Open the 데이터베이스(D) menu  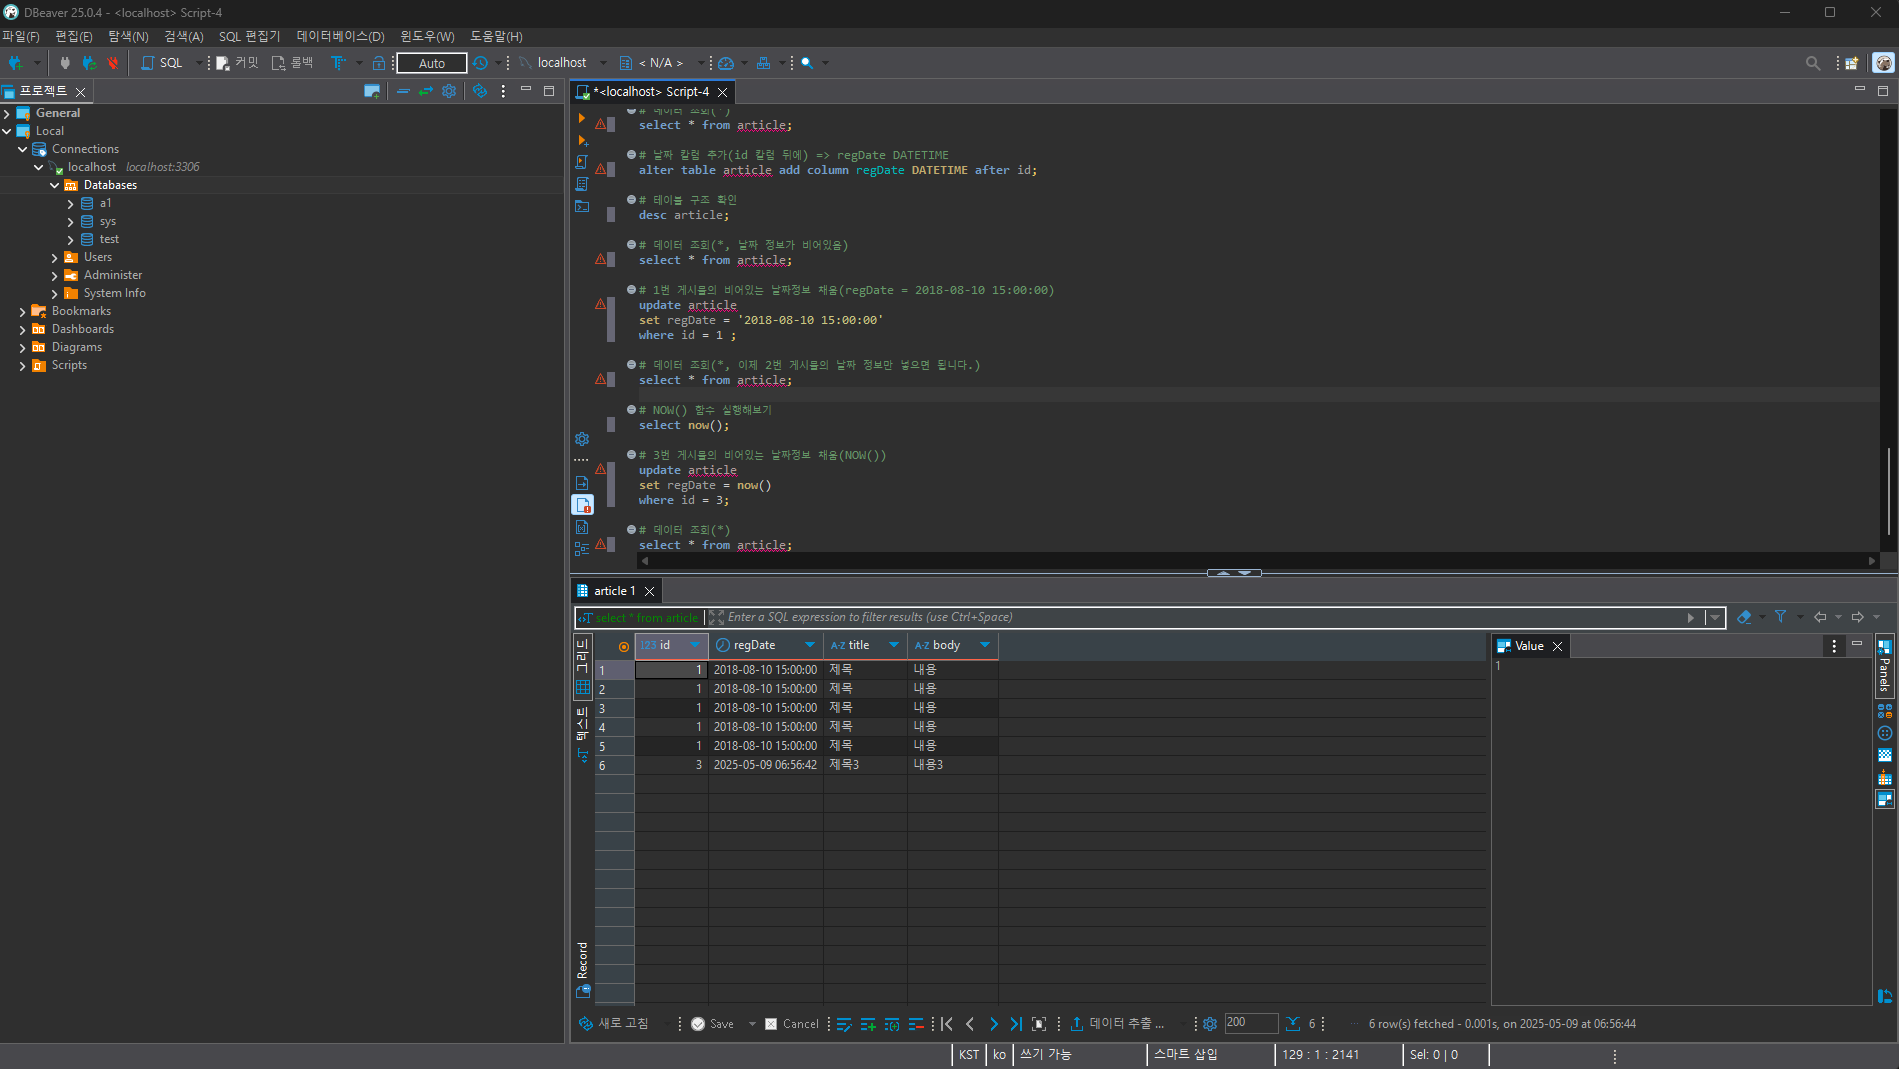(340, 36)
